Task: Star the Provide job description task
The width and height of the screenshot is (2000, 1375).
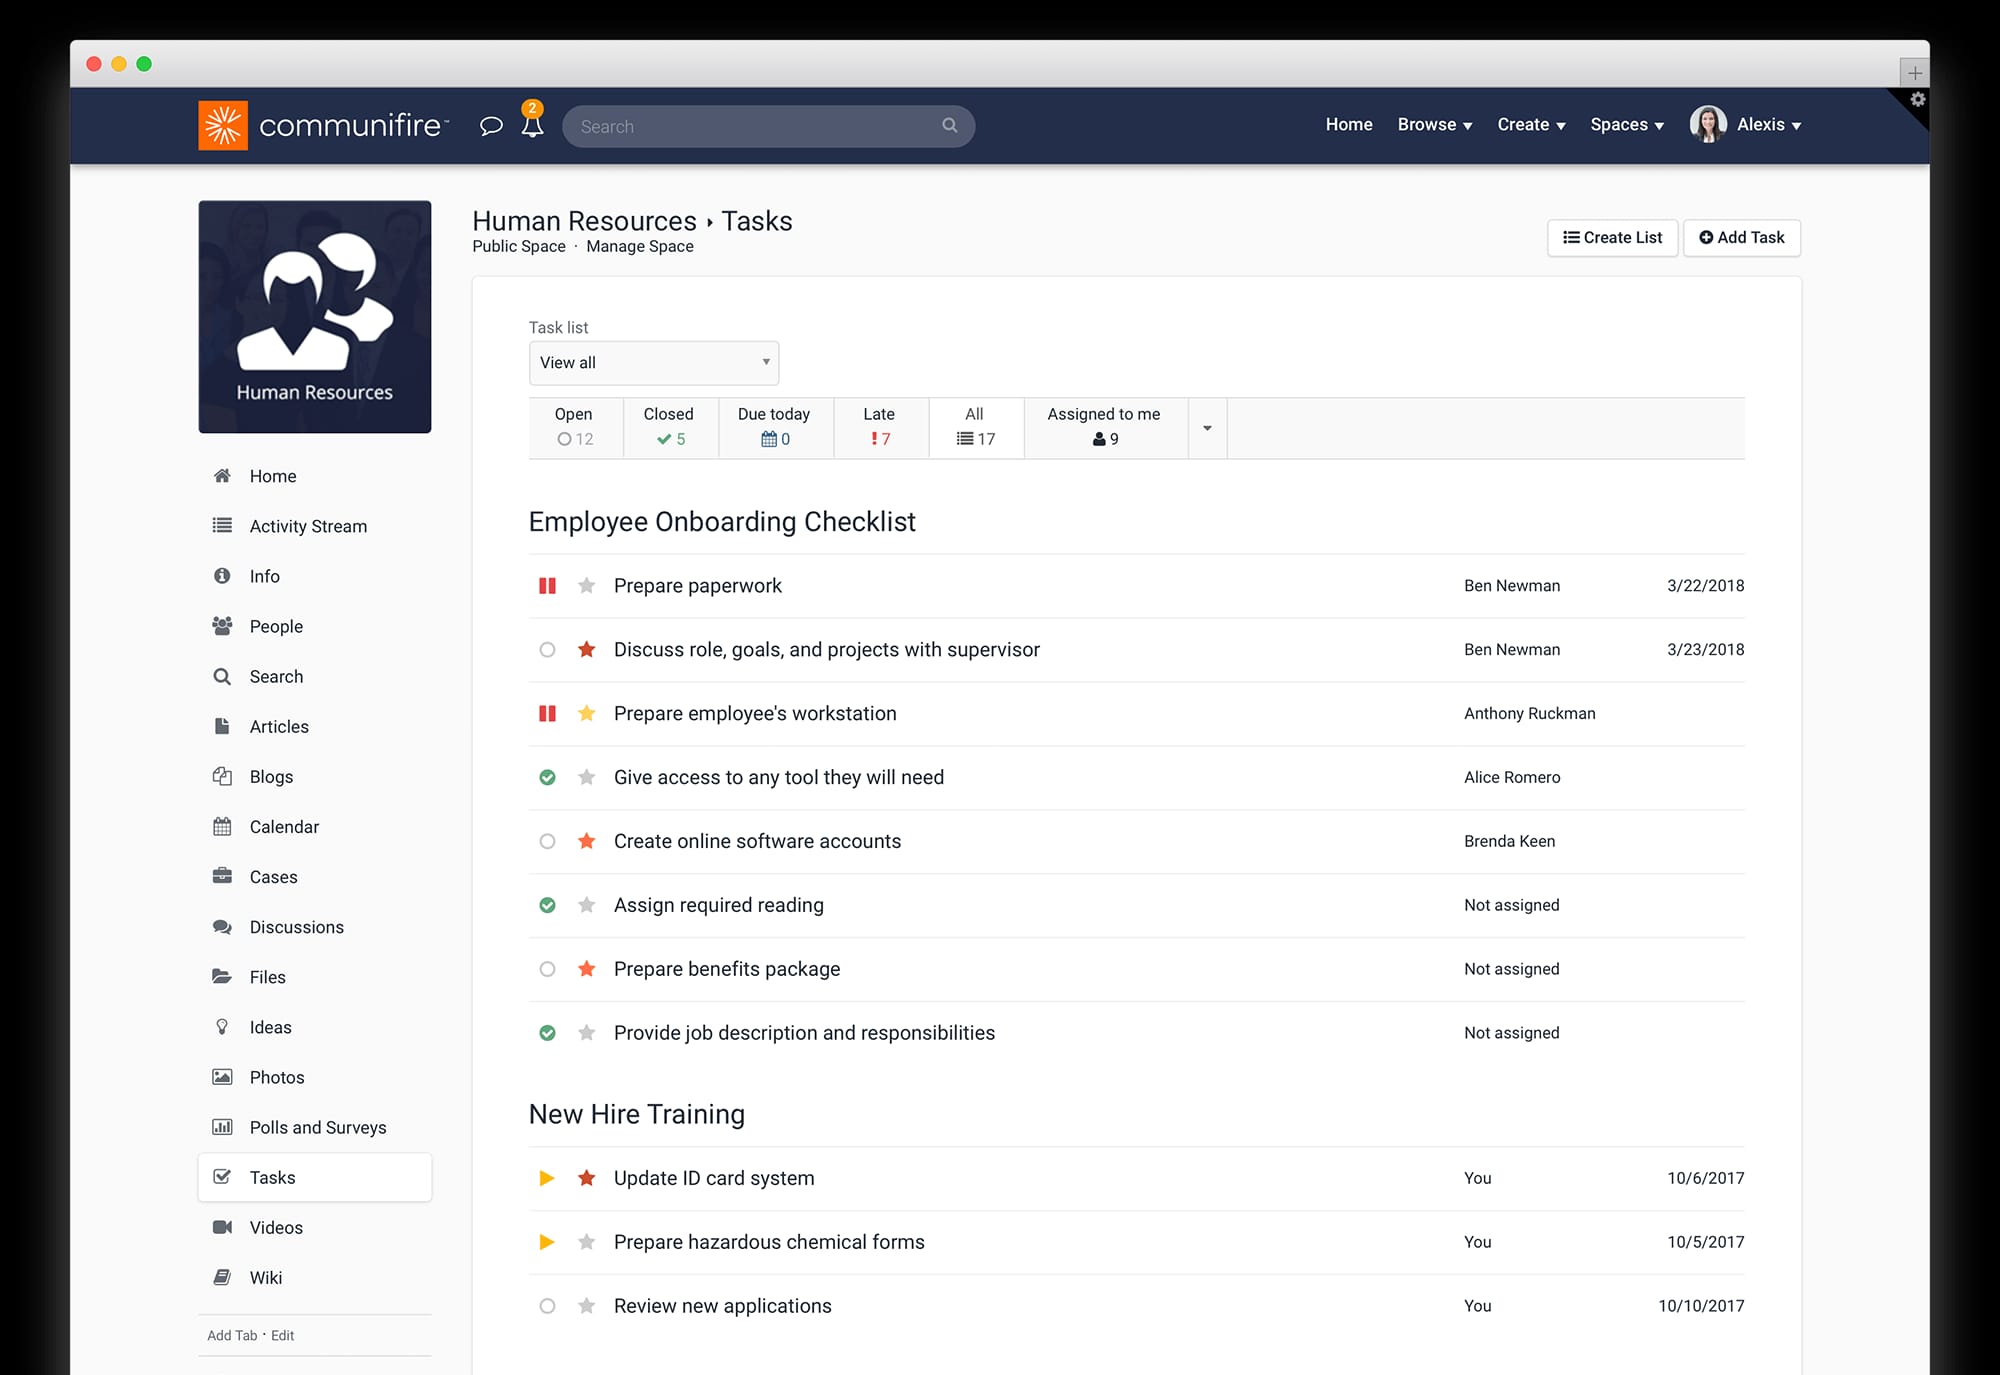Action: tap(587, 1033)
